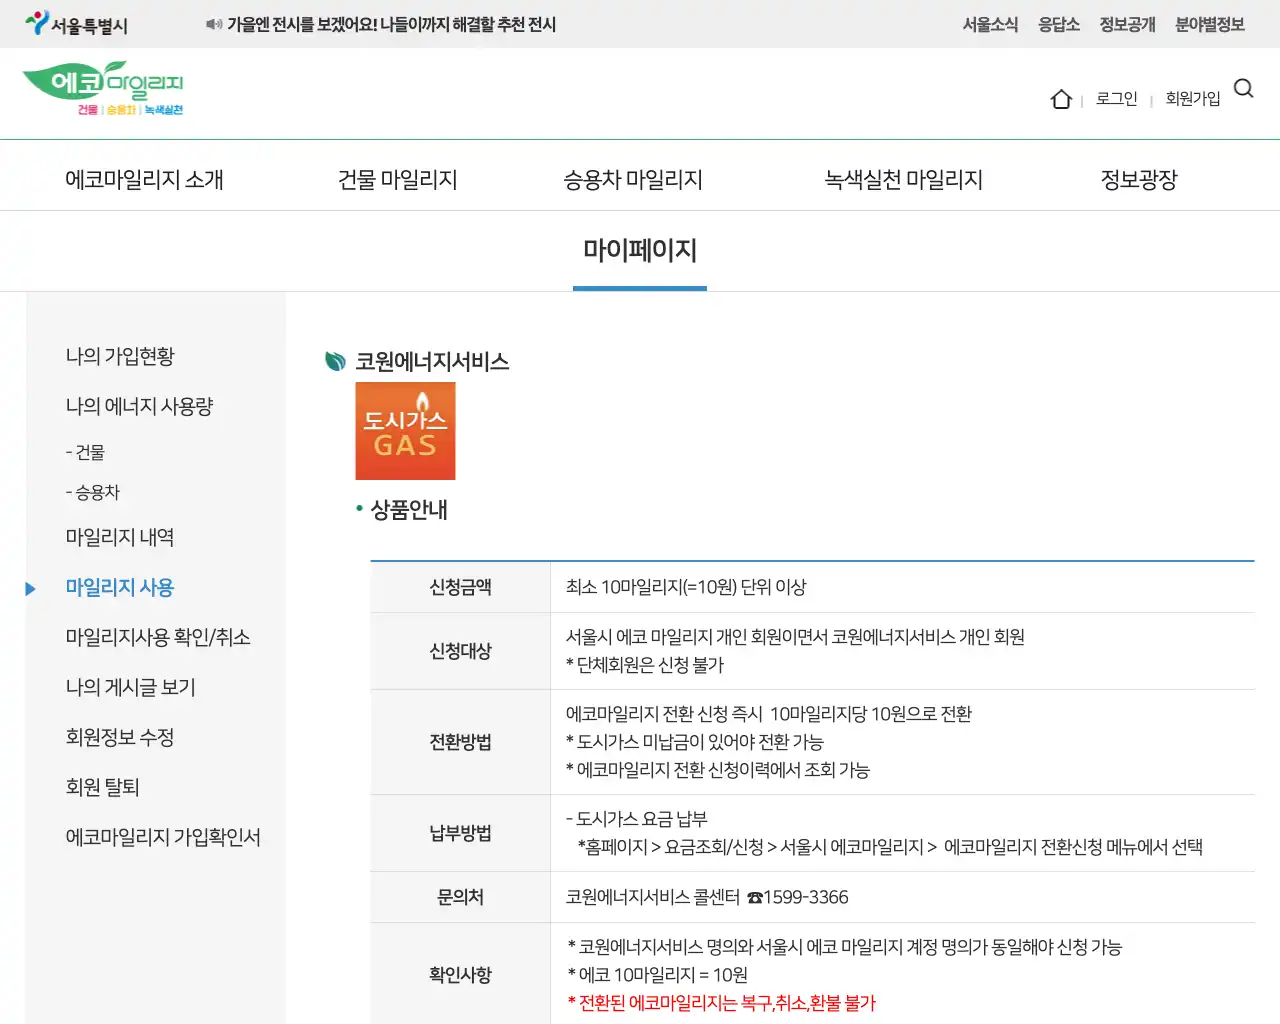This screenshot has height=1024, width=1280.
Task: Open 회원정보 수정 in sidebar
Action: coord(120,737)
